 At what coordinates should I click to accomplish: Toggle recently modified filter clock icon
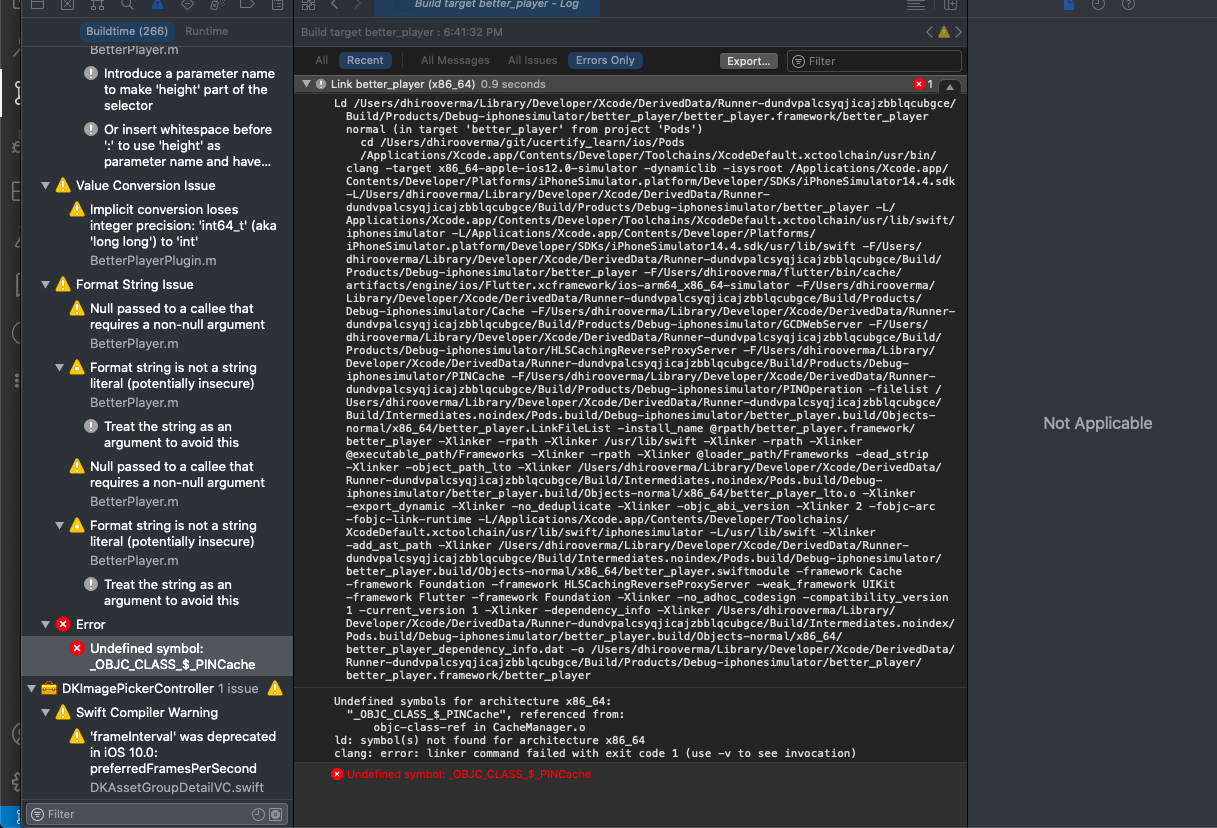258,814
